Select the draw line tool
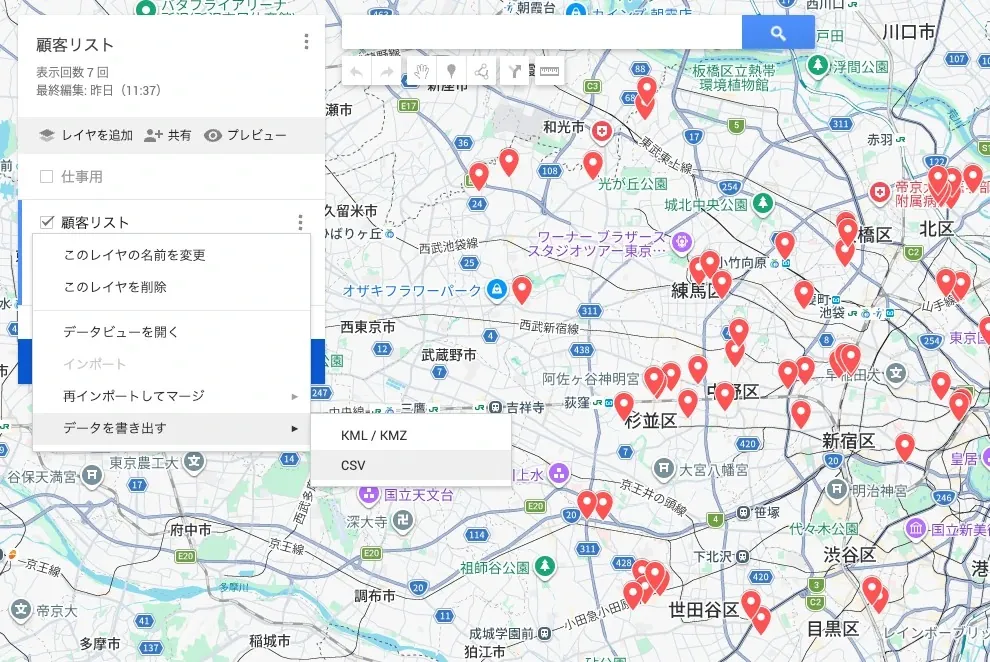The image size is (990, 662). pyautogui.click(x=482, y=72)
